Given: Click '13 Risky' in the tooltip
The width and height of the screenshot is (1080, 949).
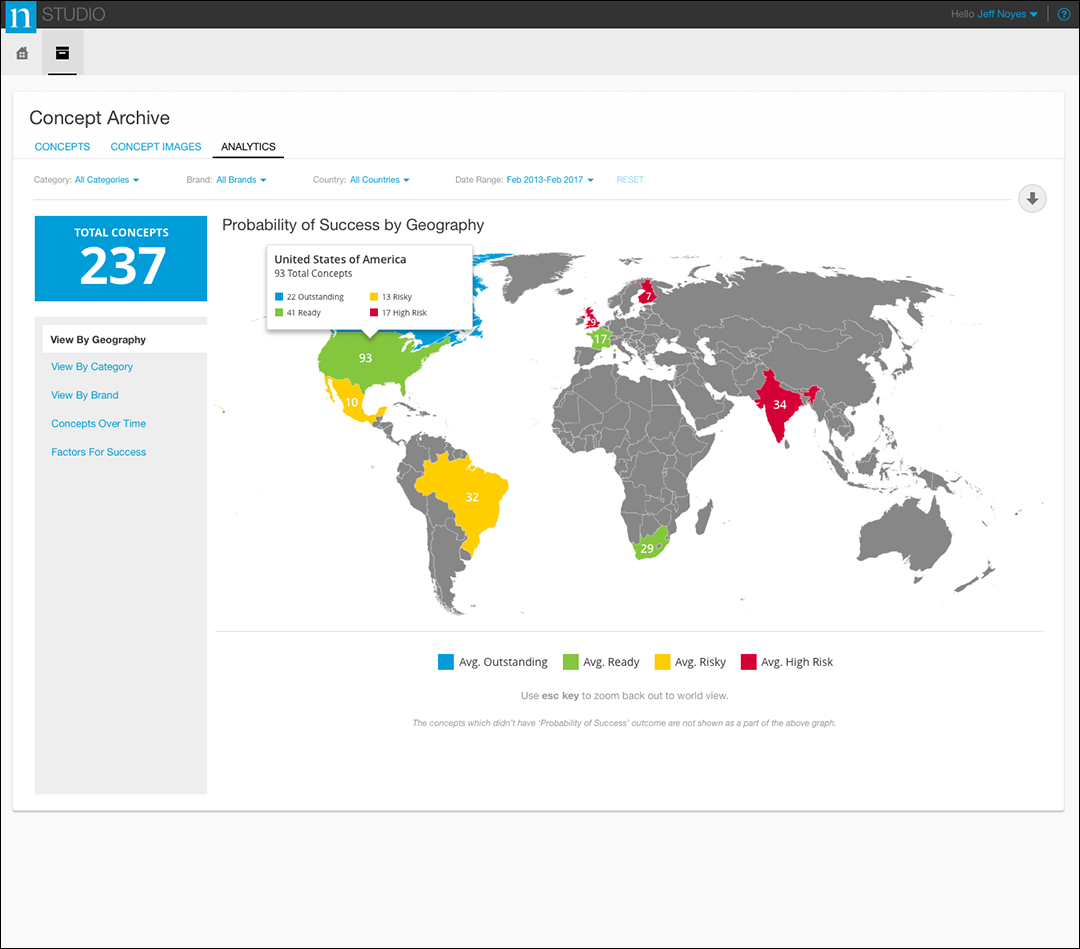Looking at the screenshot, I should tap(391, 297).
